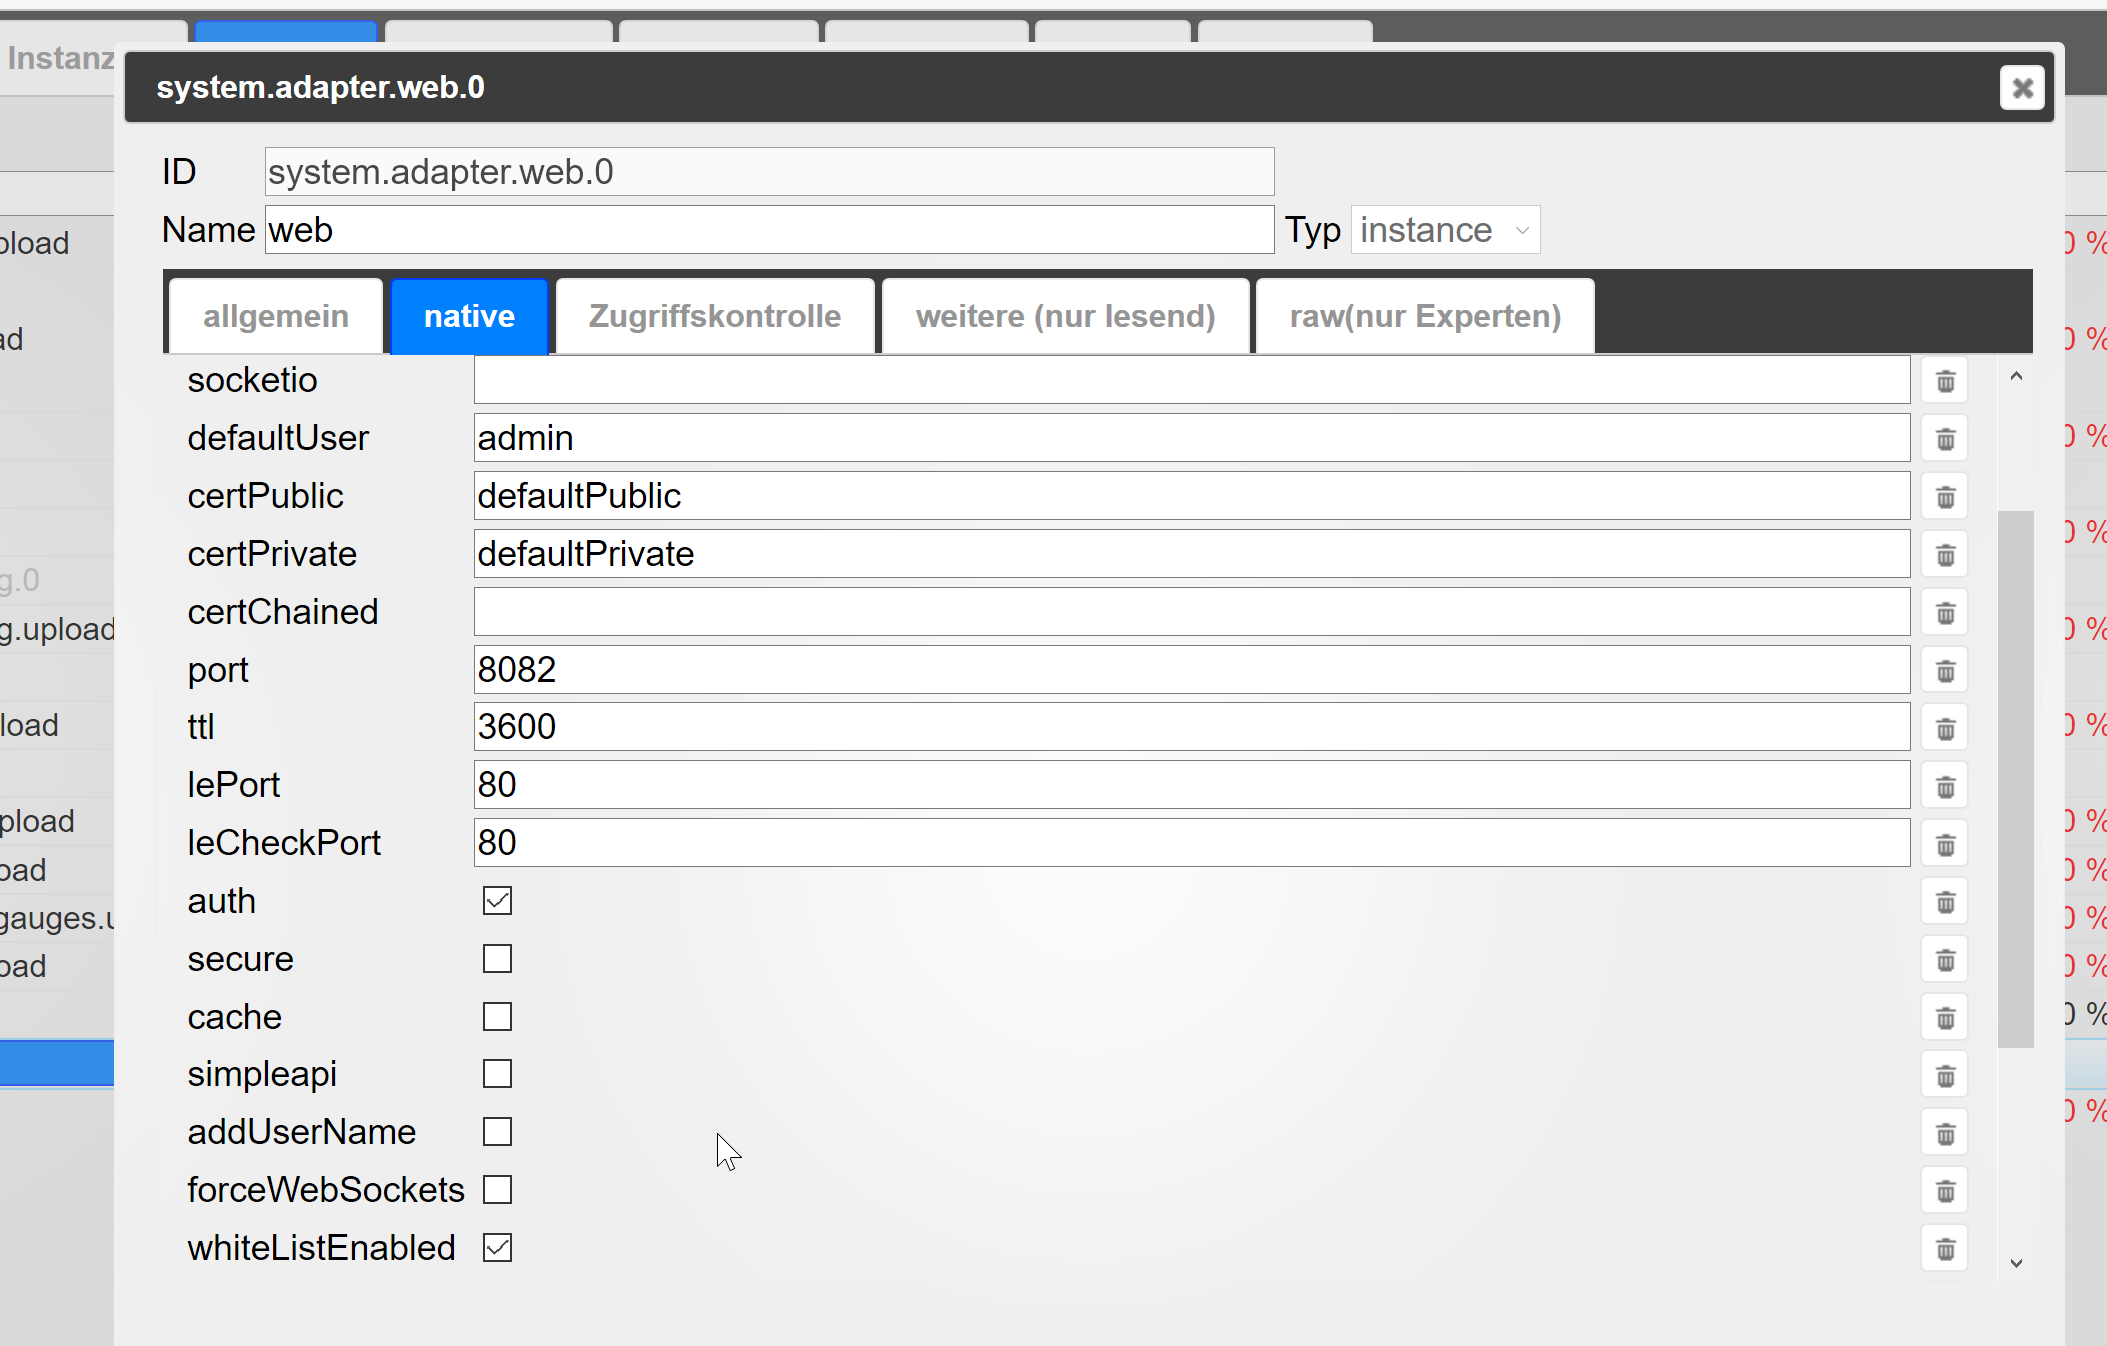Viewport: 2107px width, 1346px height.
Task: Open the Typ instance dropdown
Action: [1444, 230]
